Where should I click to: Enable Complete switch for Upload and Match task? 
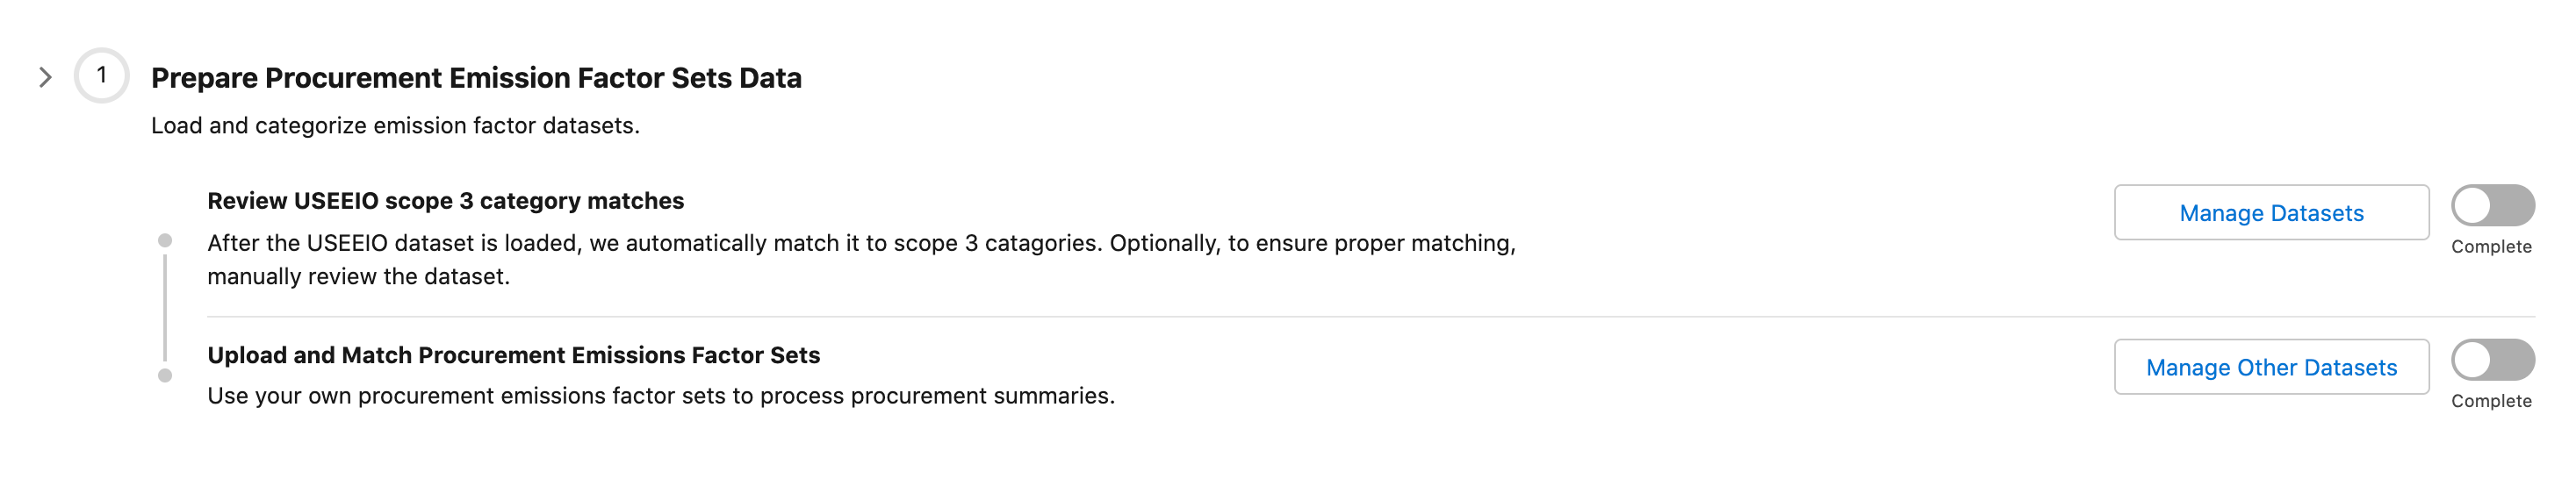(2491, 360)
